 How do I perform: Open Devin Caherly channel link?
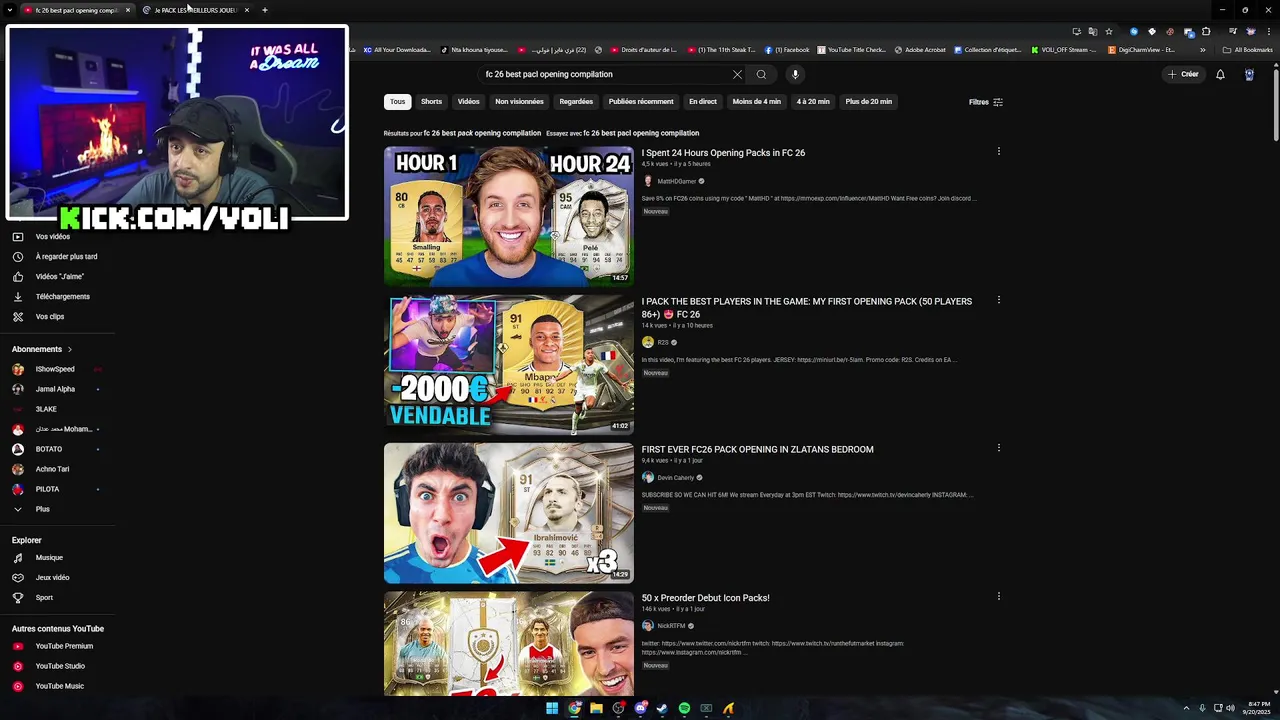[675, 478]
